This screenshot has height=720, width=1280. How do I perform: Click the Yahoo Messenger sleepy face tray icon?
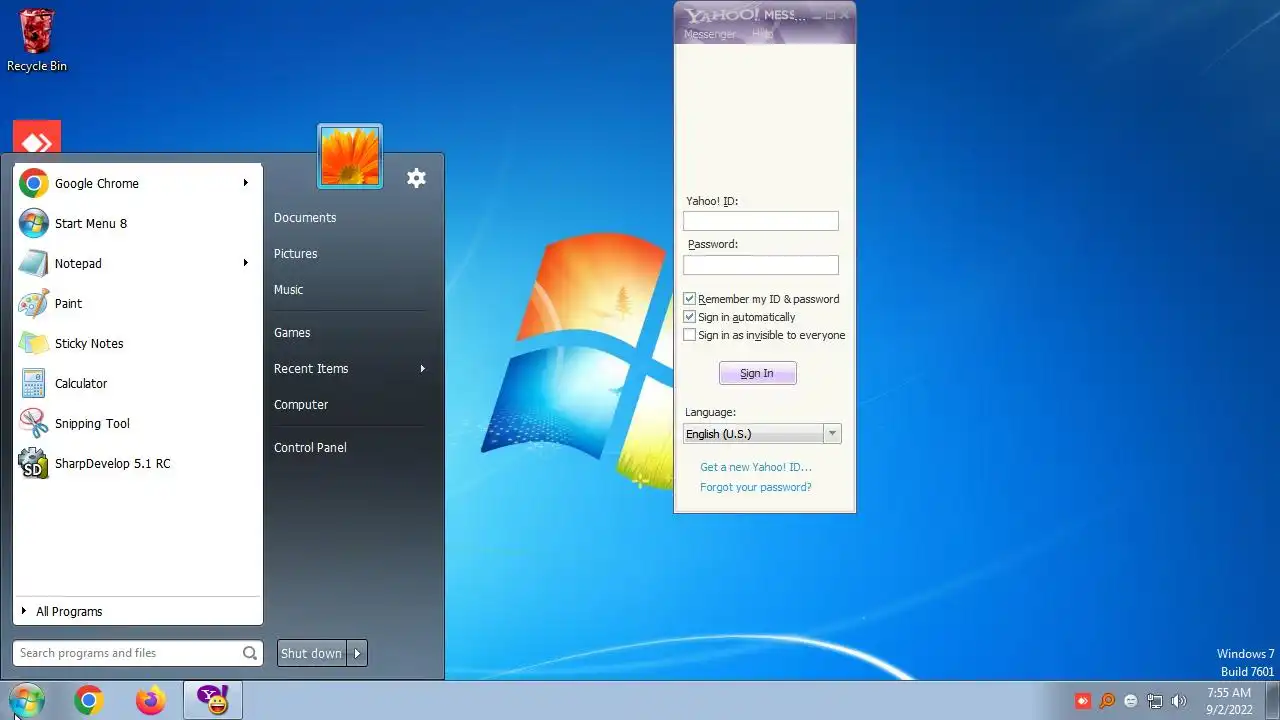[x=1131, y=701]
